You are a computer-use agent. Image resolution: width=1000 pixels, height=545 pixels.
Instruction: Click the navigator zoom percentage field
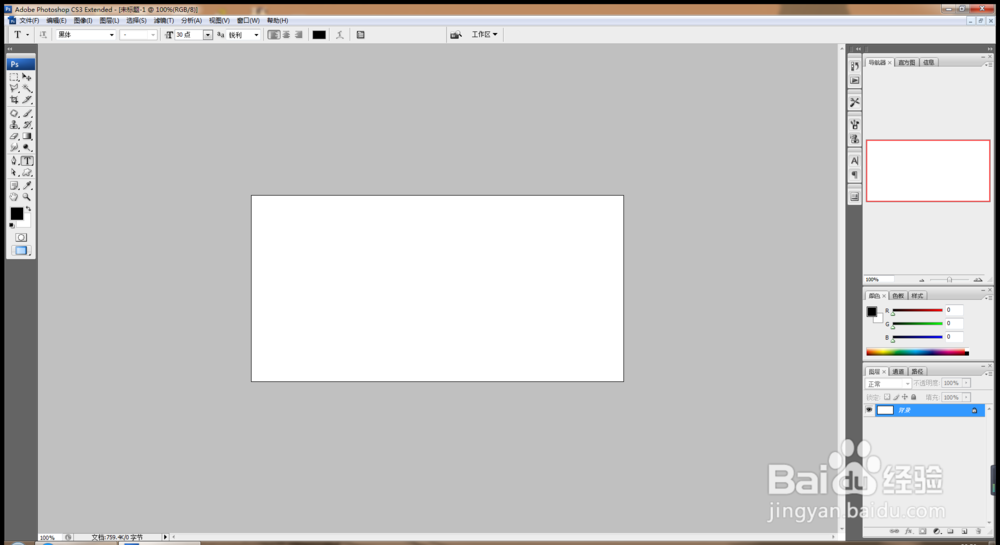[x=878, y=280]
